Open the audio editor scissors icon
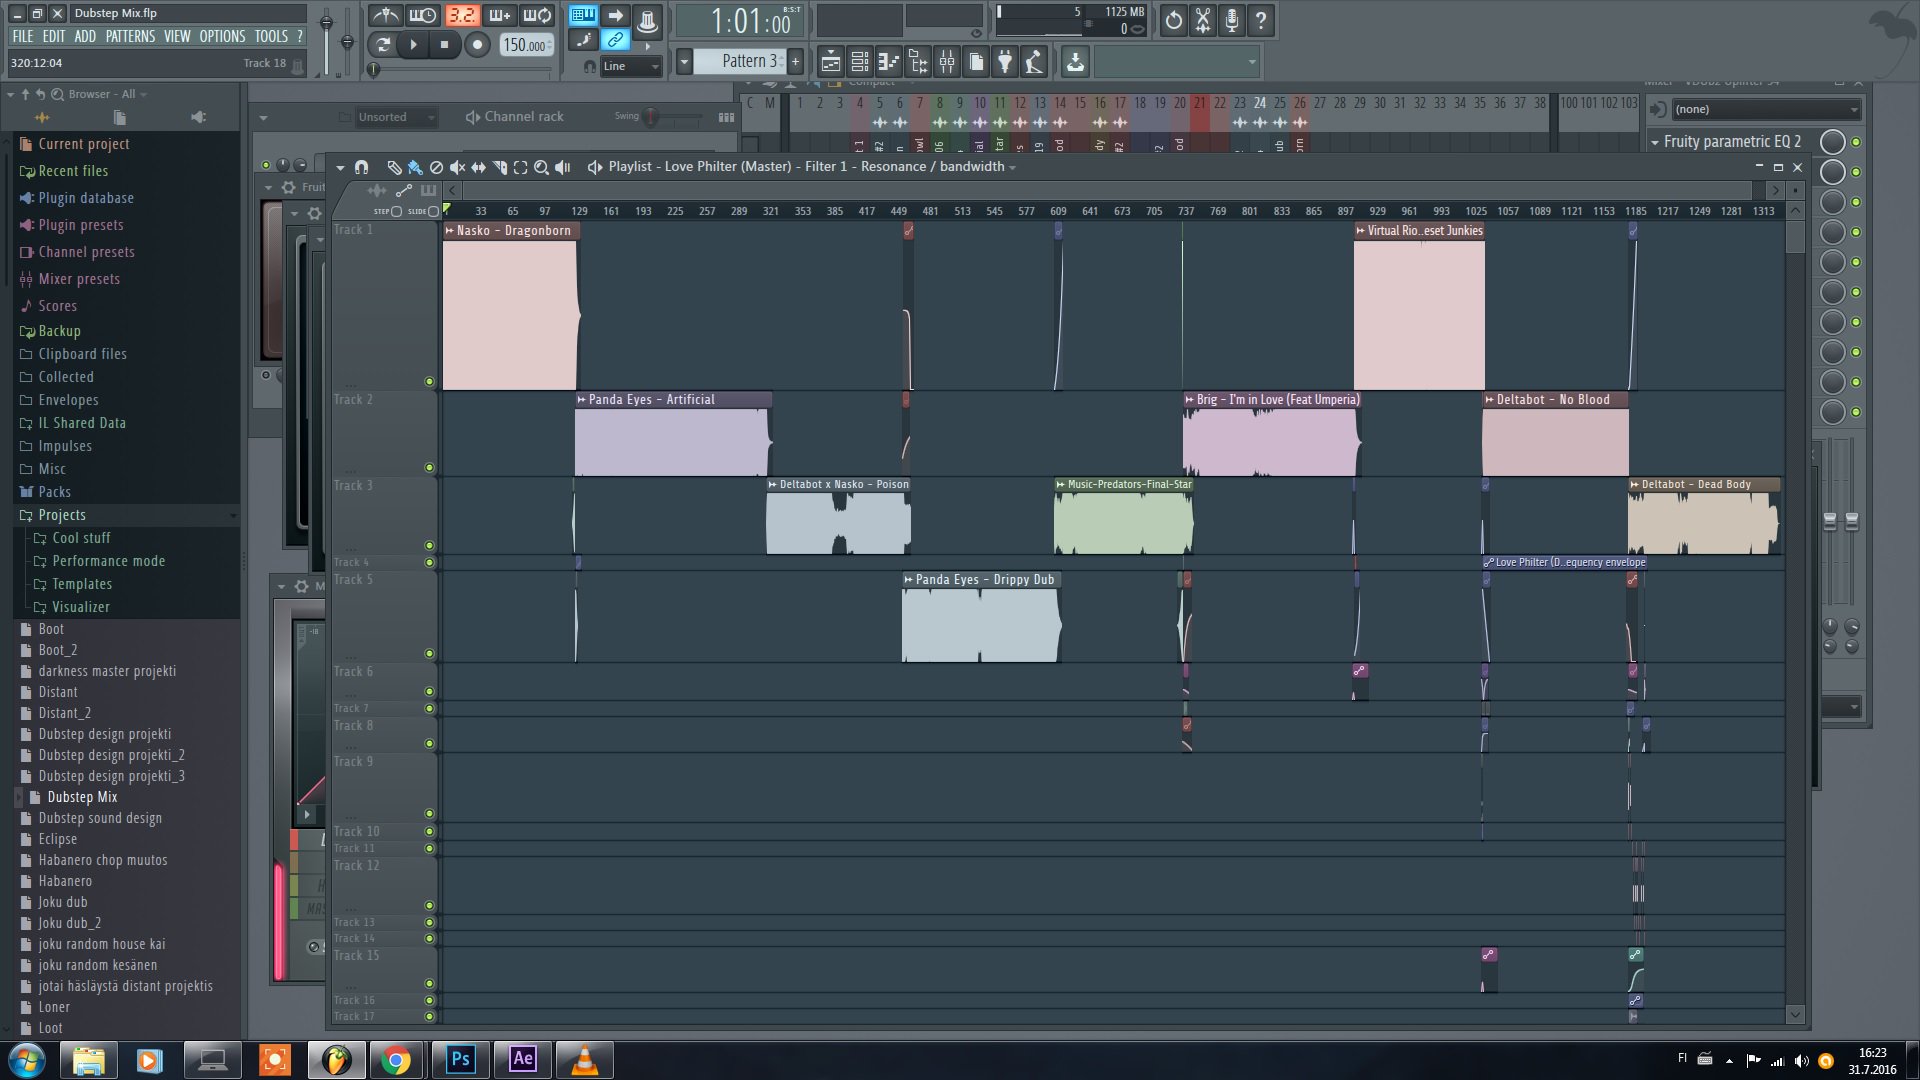The width and height of the screenshot is (1920, 1080). [1203, 20]
